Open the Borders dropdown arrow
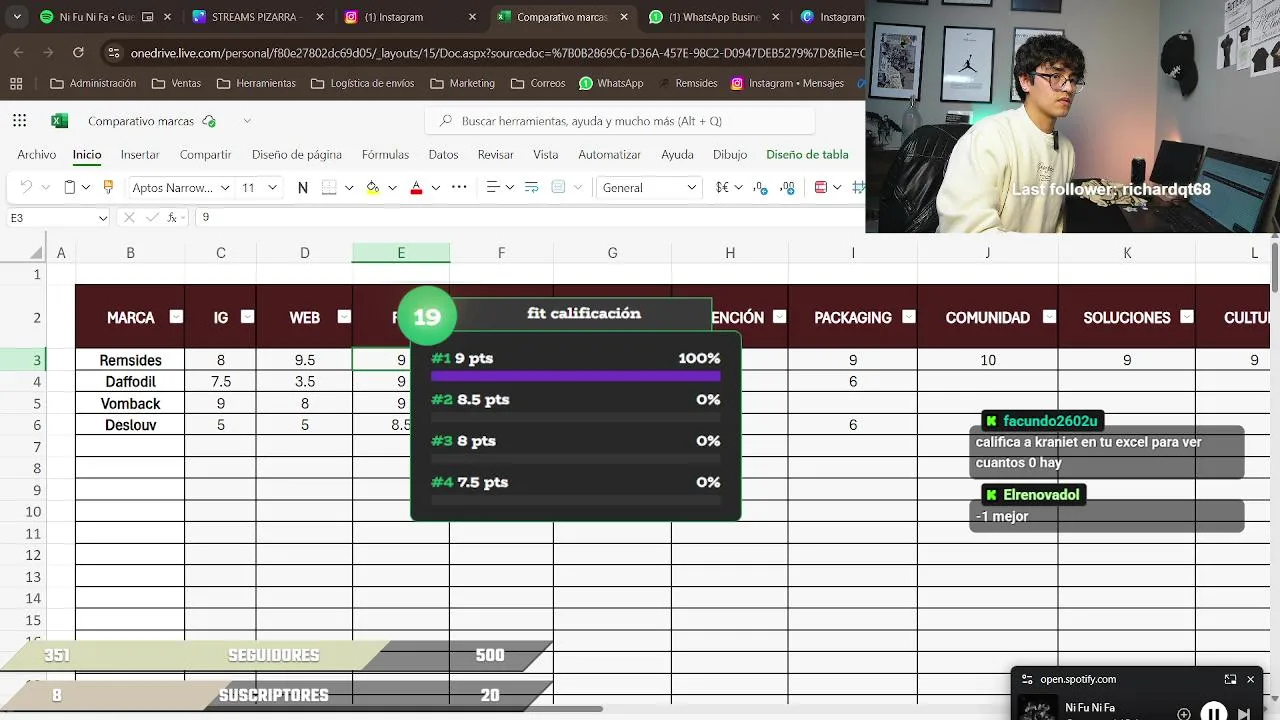 349,188
